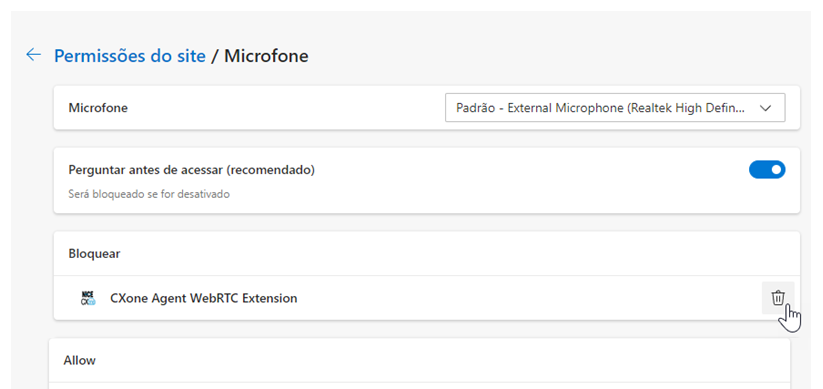Open the Padrão - External Microphone combo box
This screenshot has height=389, width=823.
click(615, 108)
